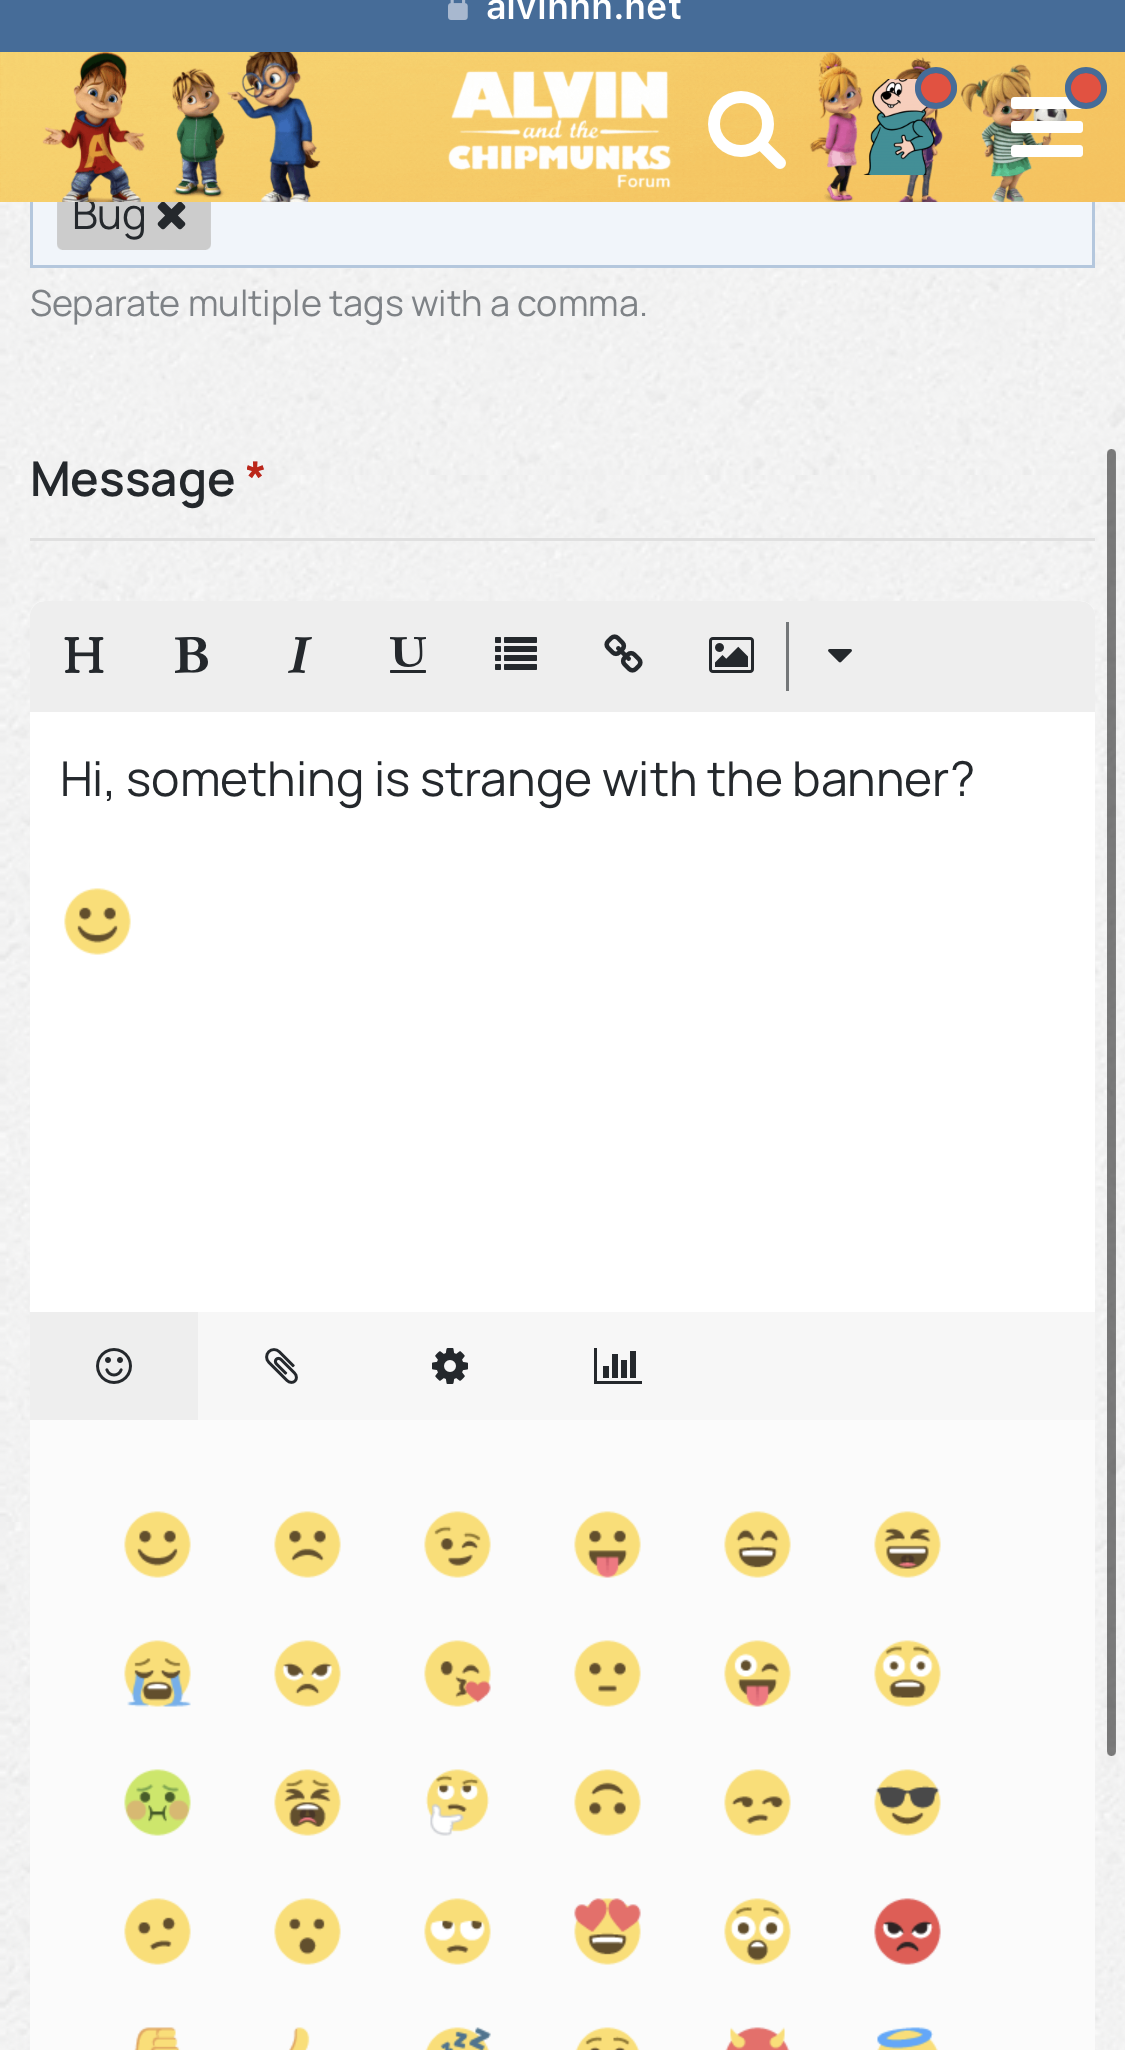Viewport: 1125px width, 2050px height.
Task: Remove the Bug tag
Action: [172, 216]
